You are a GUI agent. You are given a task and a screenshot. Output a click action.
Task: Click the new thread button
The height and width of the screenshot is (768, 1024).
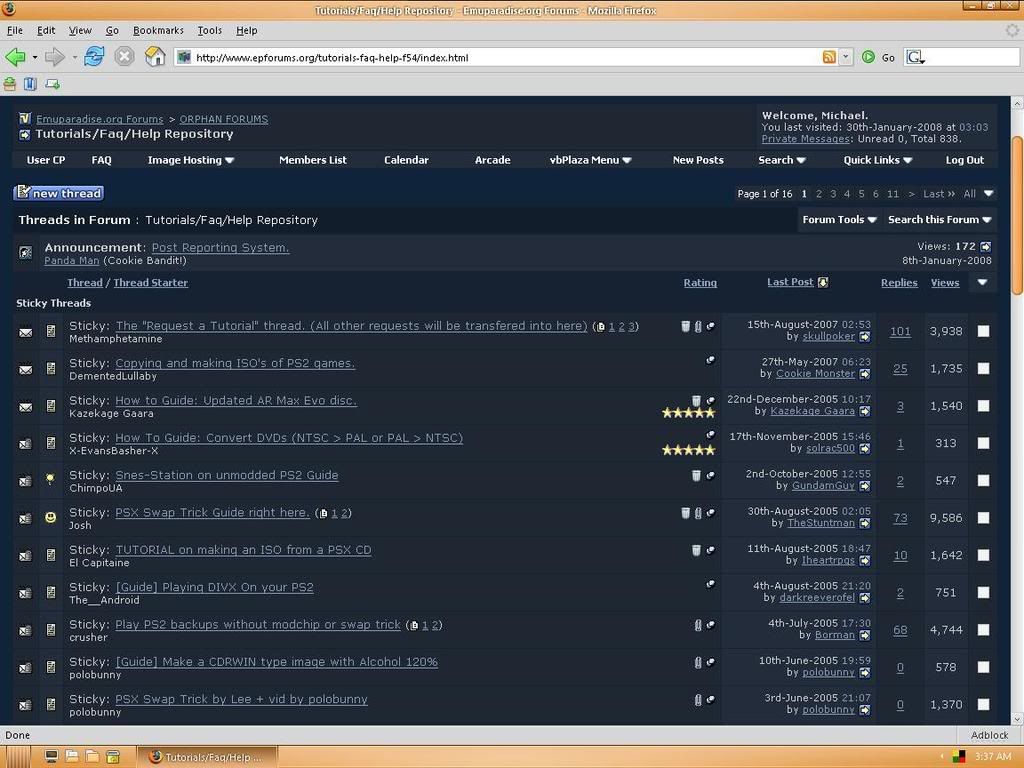(x=59, y=193)
